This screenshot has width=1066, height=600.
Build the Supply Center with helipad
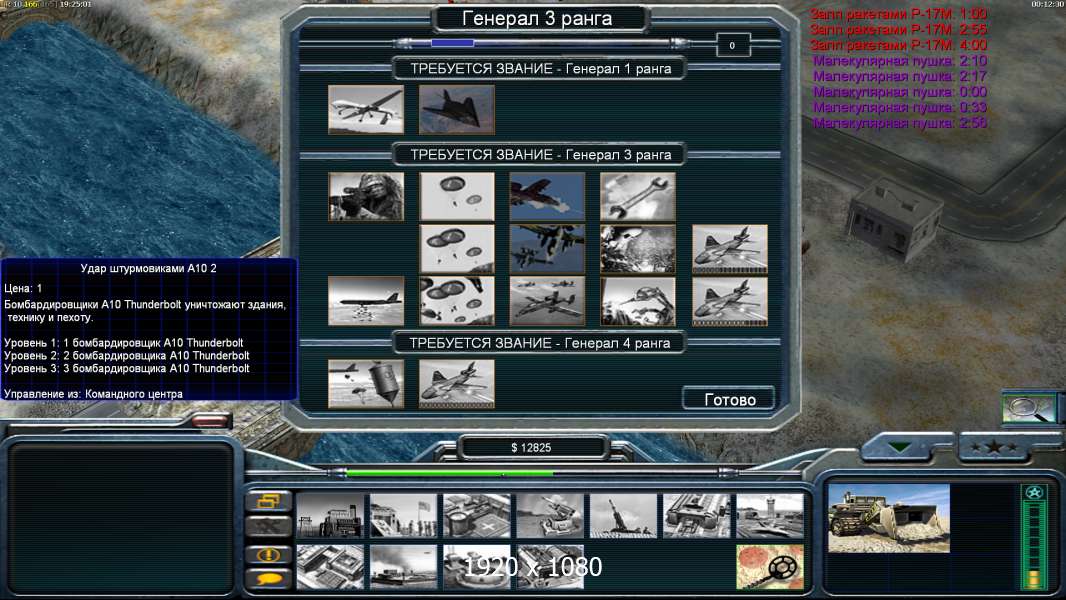click(x=477, y=516)
